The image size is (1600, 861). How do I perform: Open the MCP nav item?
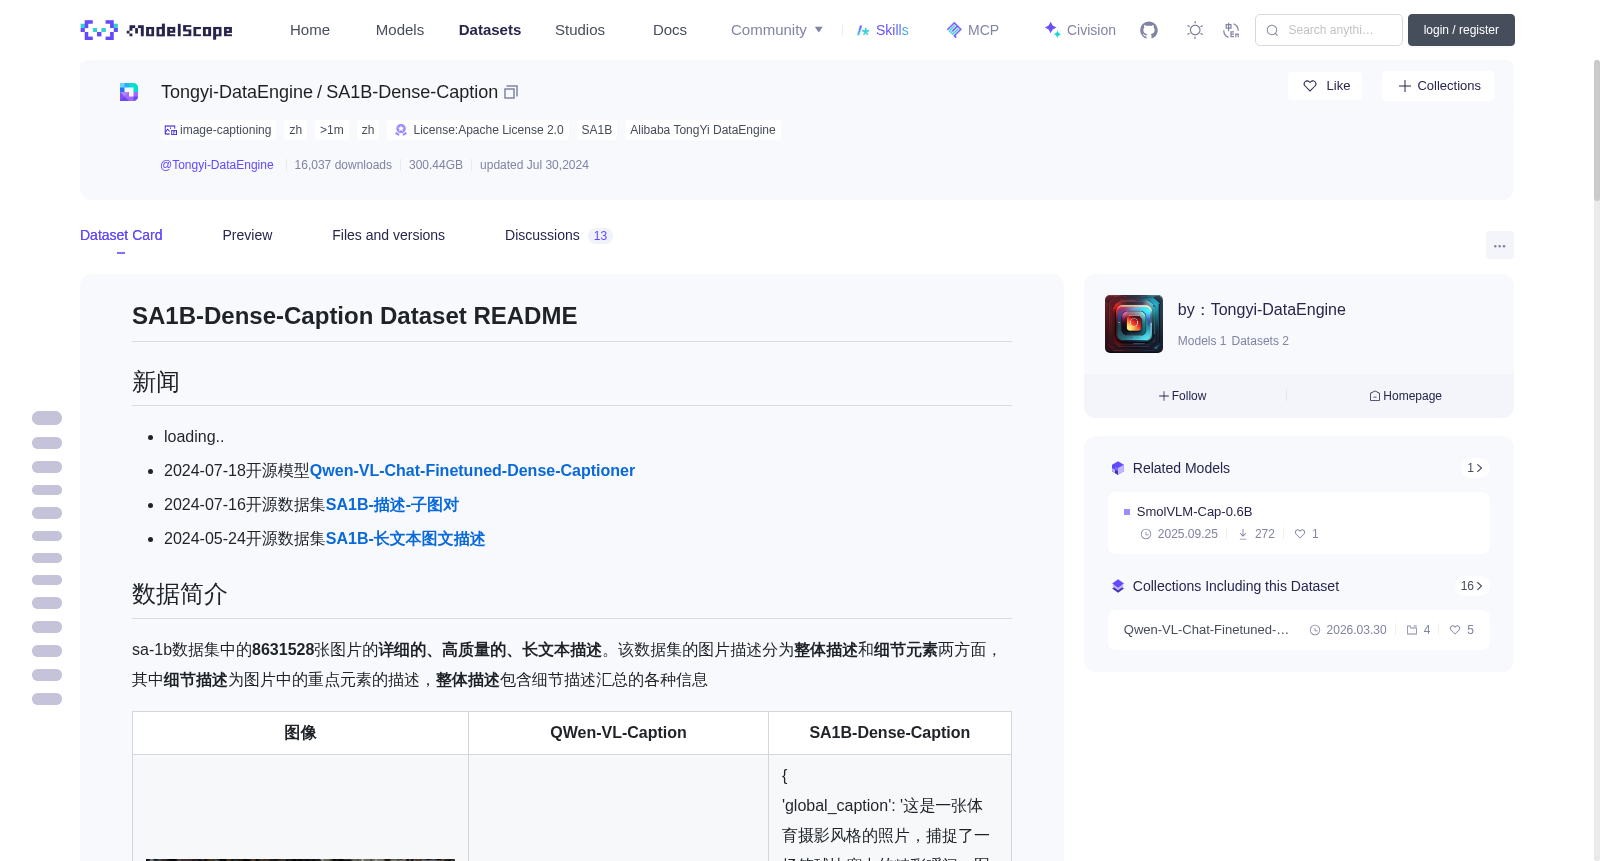(x=973, y=30)
